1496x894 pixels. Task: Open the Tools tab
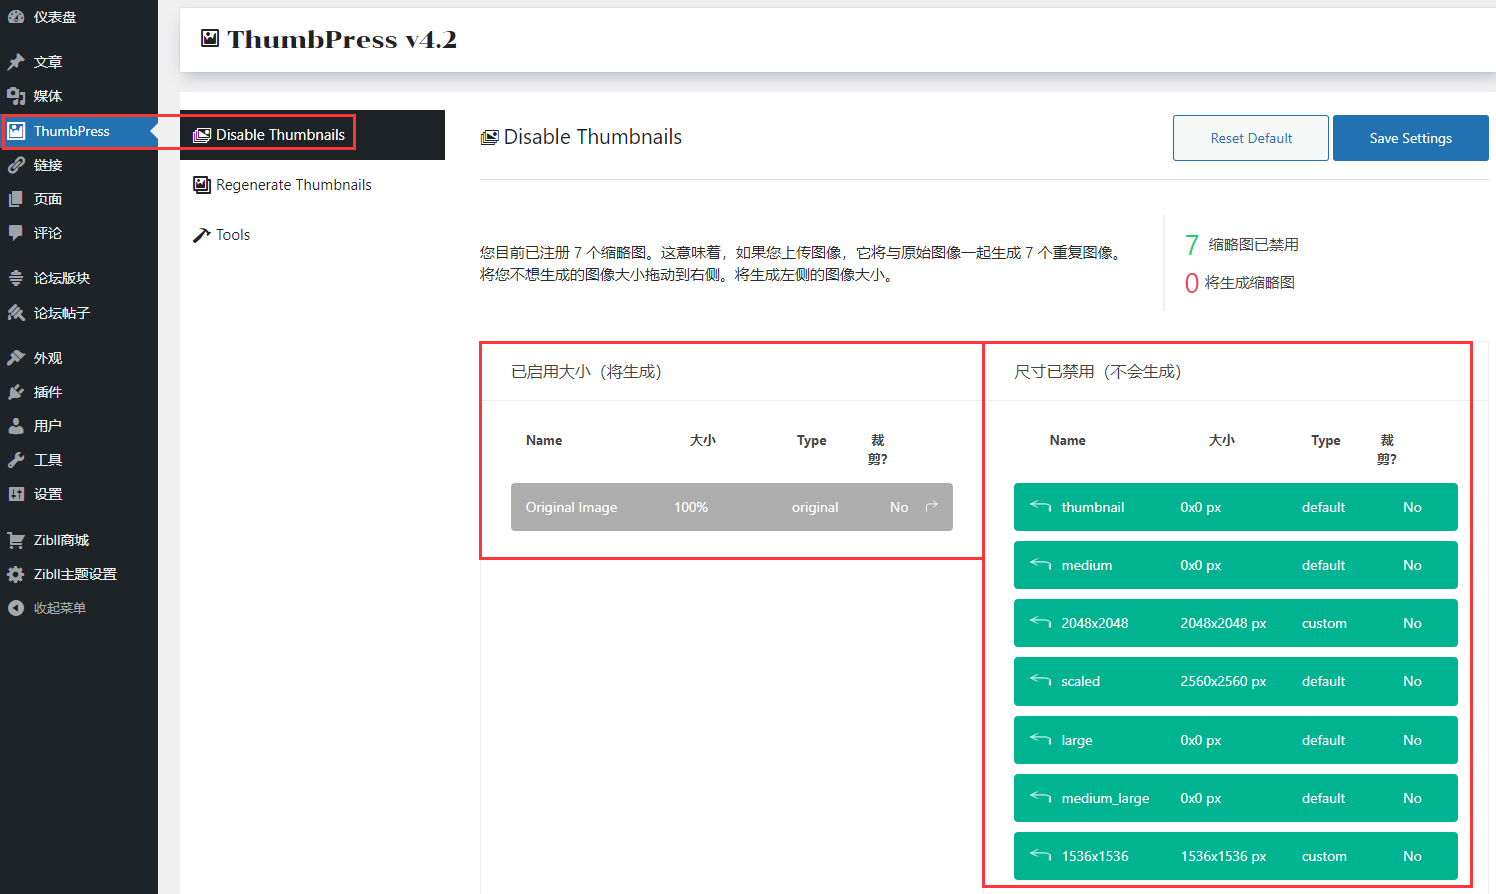pos(232,235)
